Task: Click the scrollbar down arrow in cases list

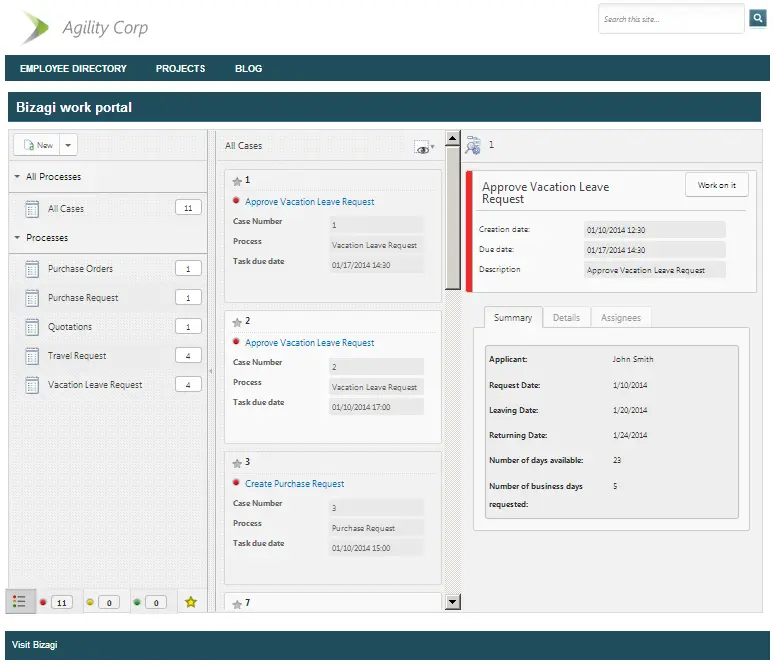Action: (x=452, y=602)
